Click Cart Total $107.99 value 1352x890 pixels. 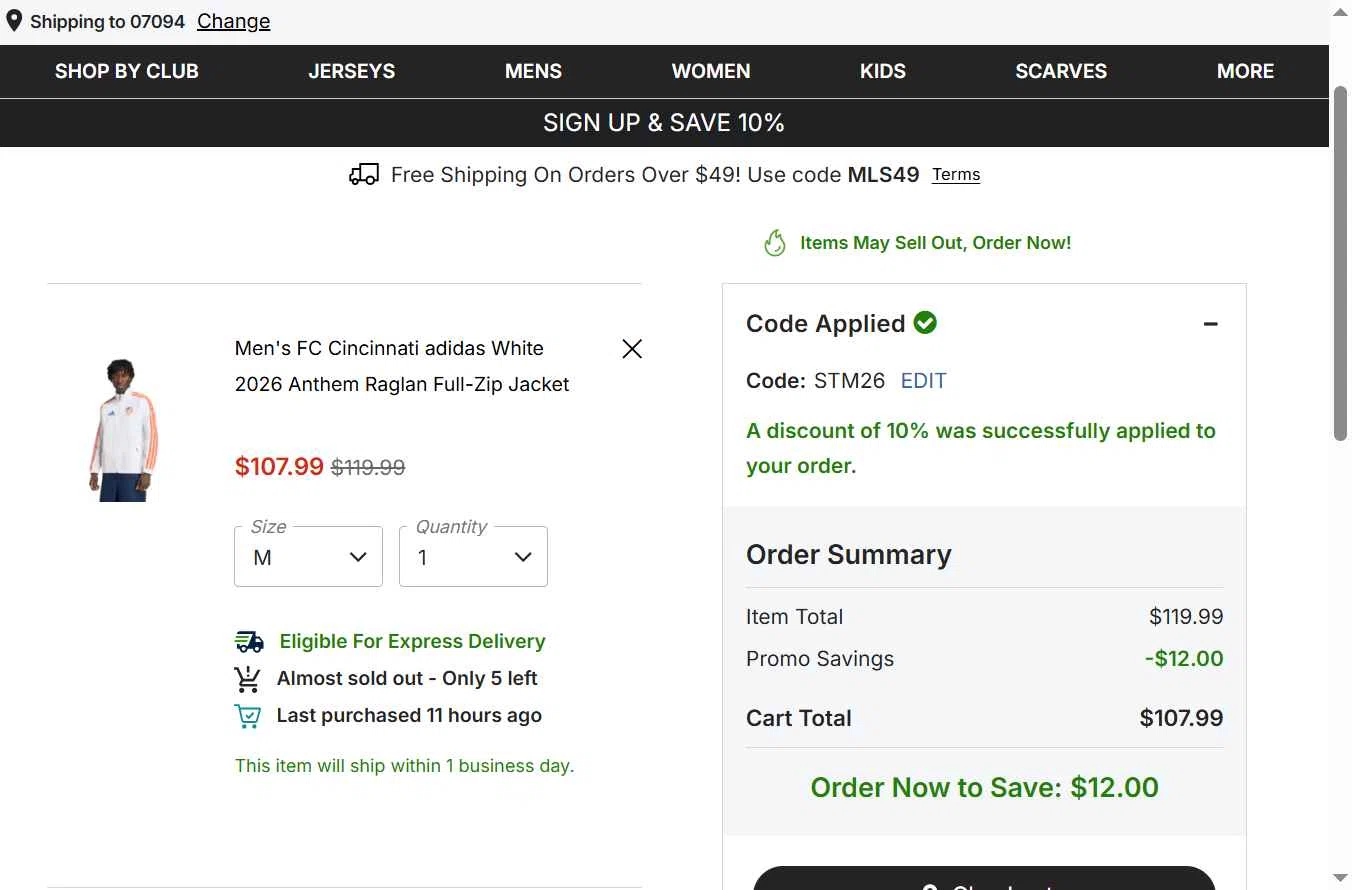click(x=1181, y=718)
